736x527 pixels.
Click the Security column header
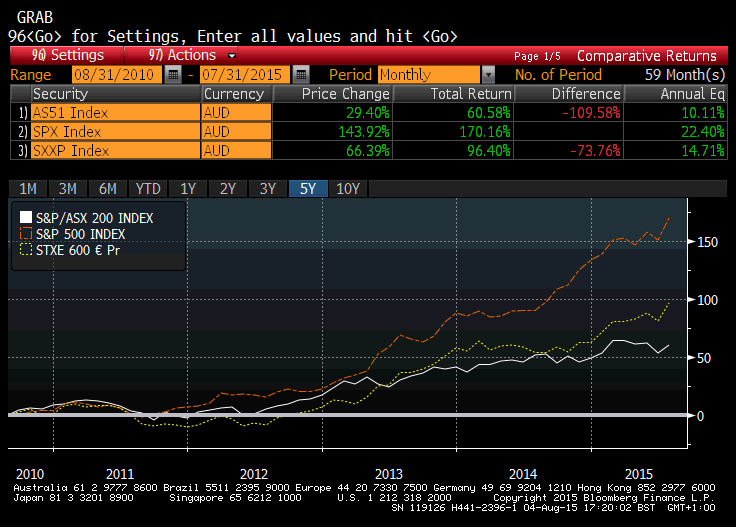tap(115, 94)
